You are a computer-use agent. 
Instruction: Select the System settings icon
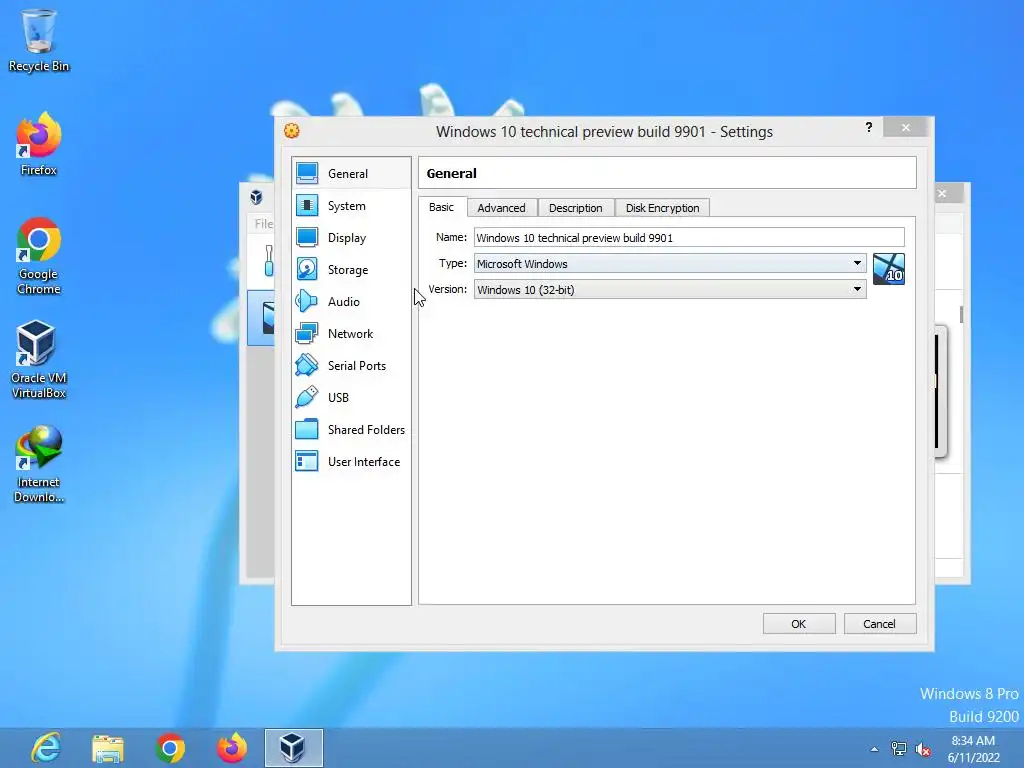tap(307, 206)
